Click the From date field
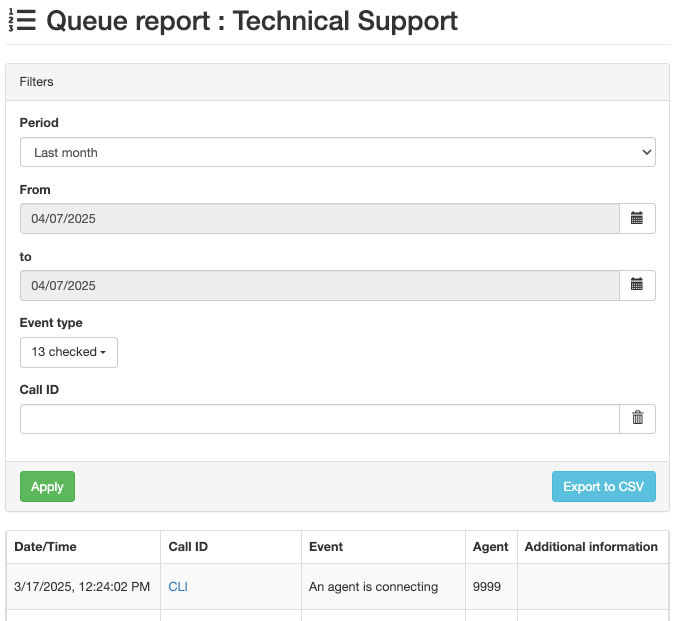The image size is (677, 621). [x=319, y=218]
